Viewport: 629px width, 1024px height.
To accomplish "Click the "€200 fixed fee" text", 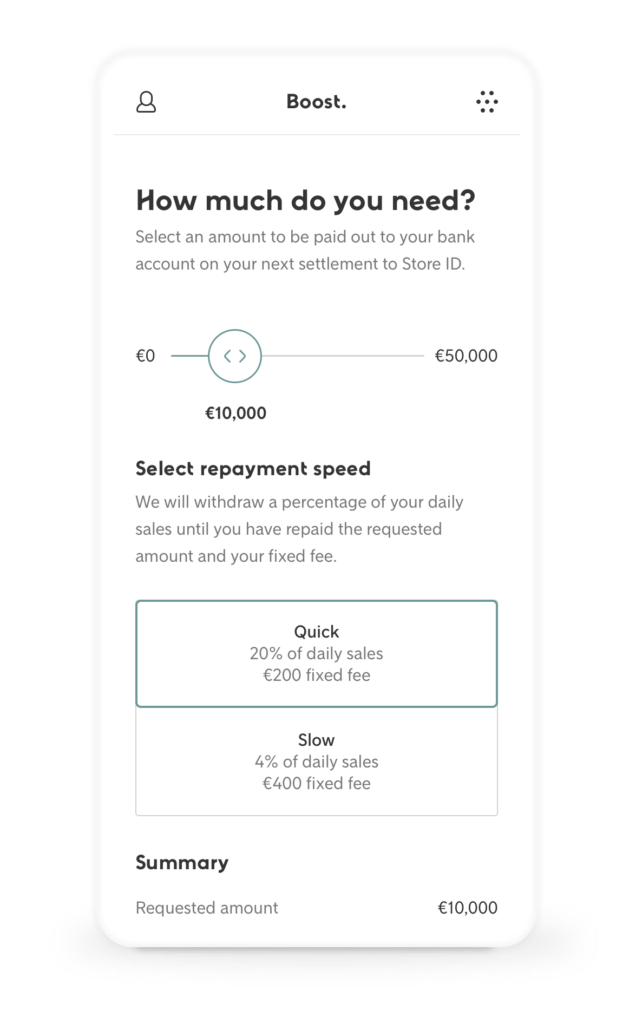I will point(316,676).
